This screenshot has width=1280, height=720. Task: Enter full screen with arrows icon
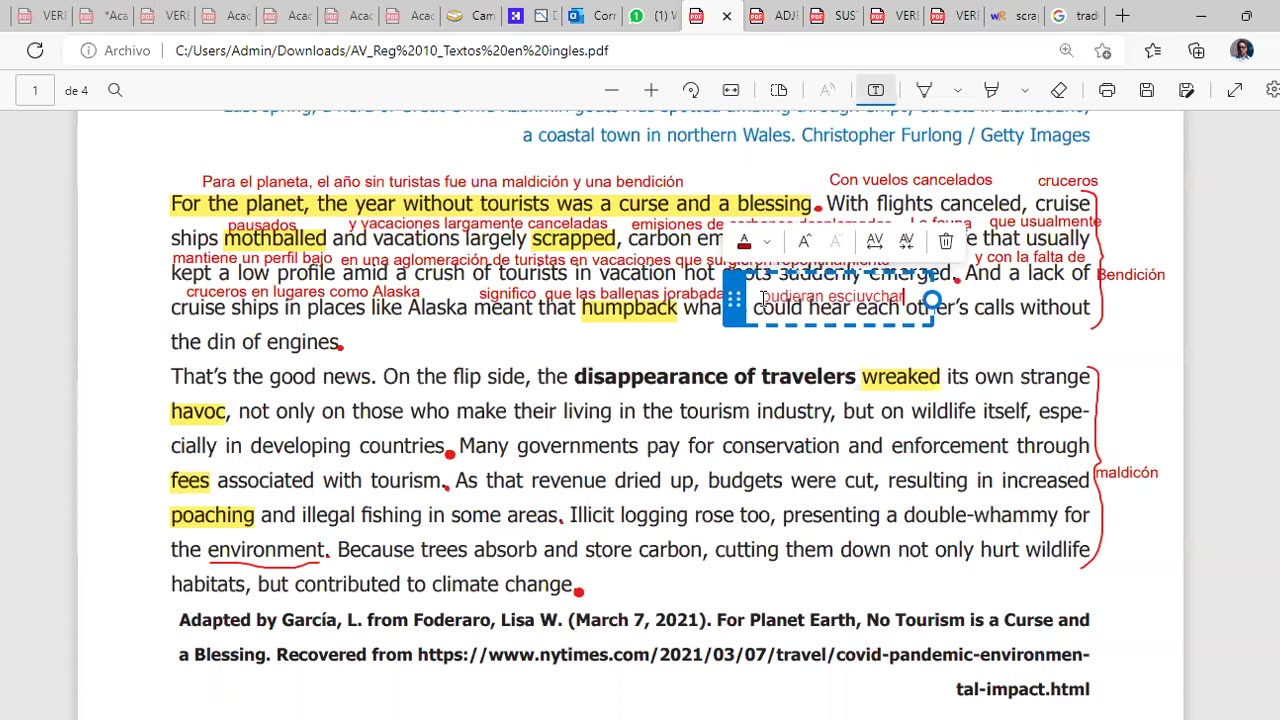click(x=1235, y=90)
